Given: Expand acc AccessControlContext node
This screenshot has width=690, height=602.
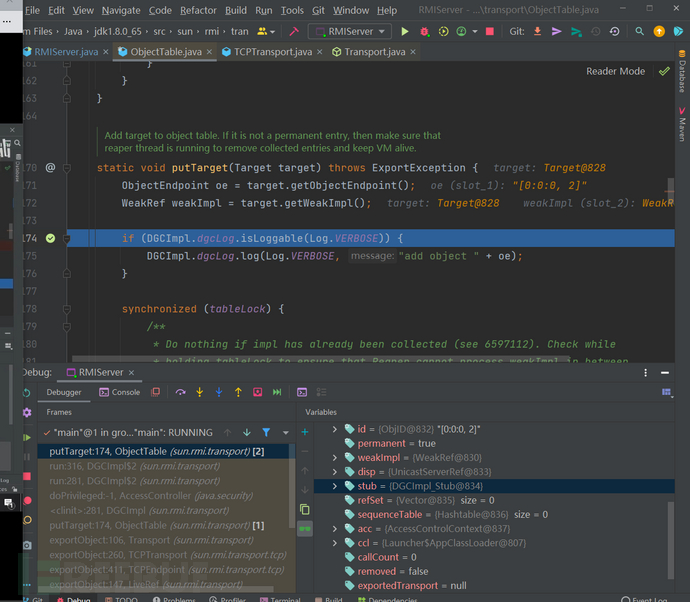Looking at the screenshot, I should (335, 529).
